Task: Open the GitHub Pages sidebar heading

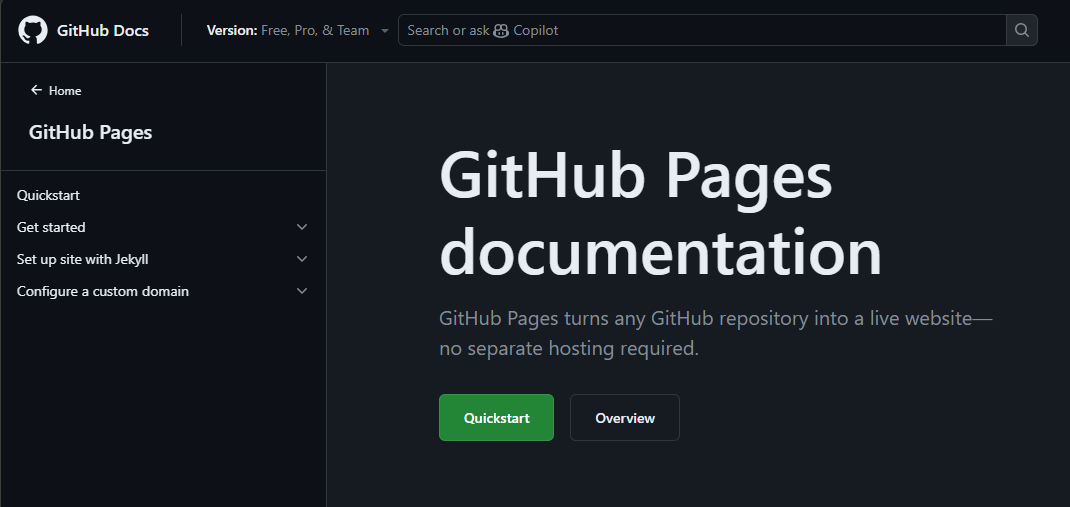Action: click(90, 132)
